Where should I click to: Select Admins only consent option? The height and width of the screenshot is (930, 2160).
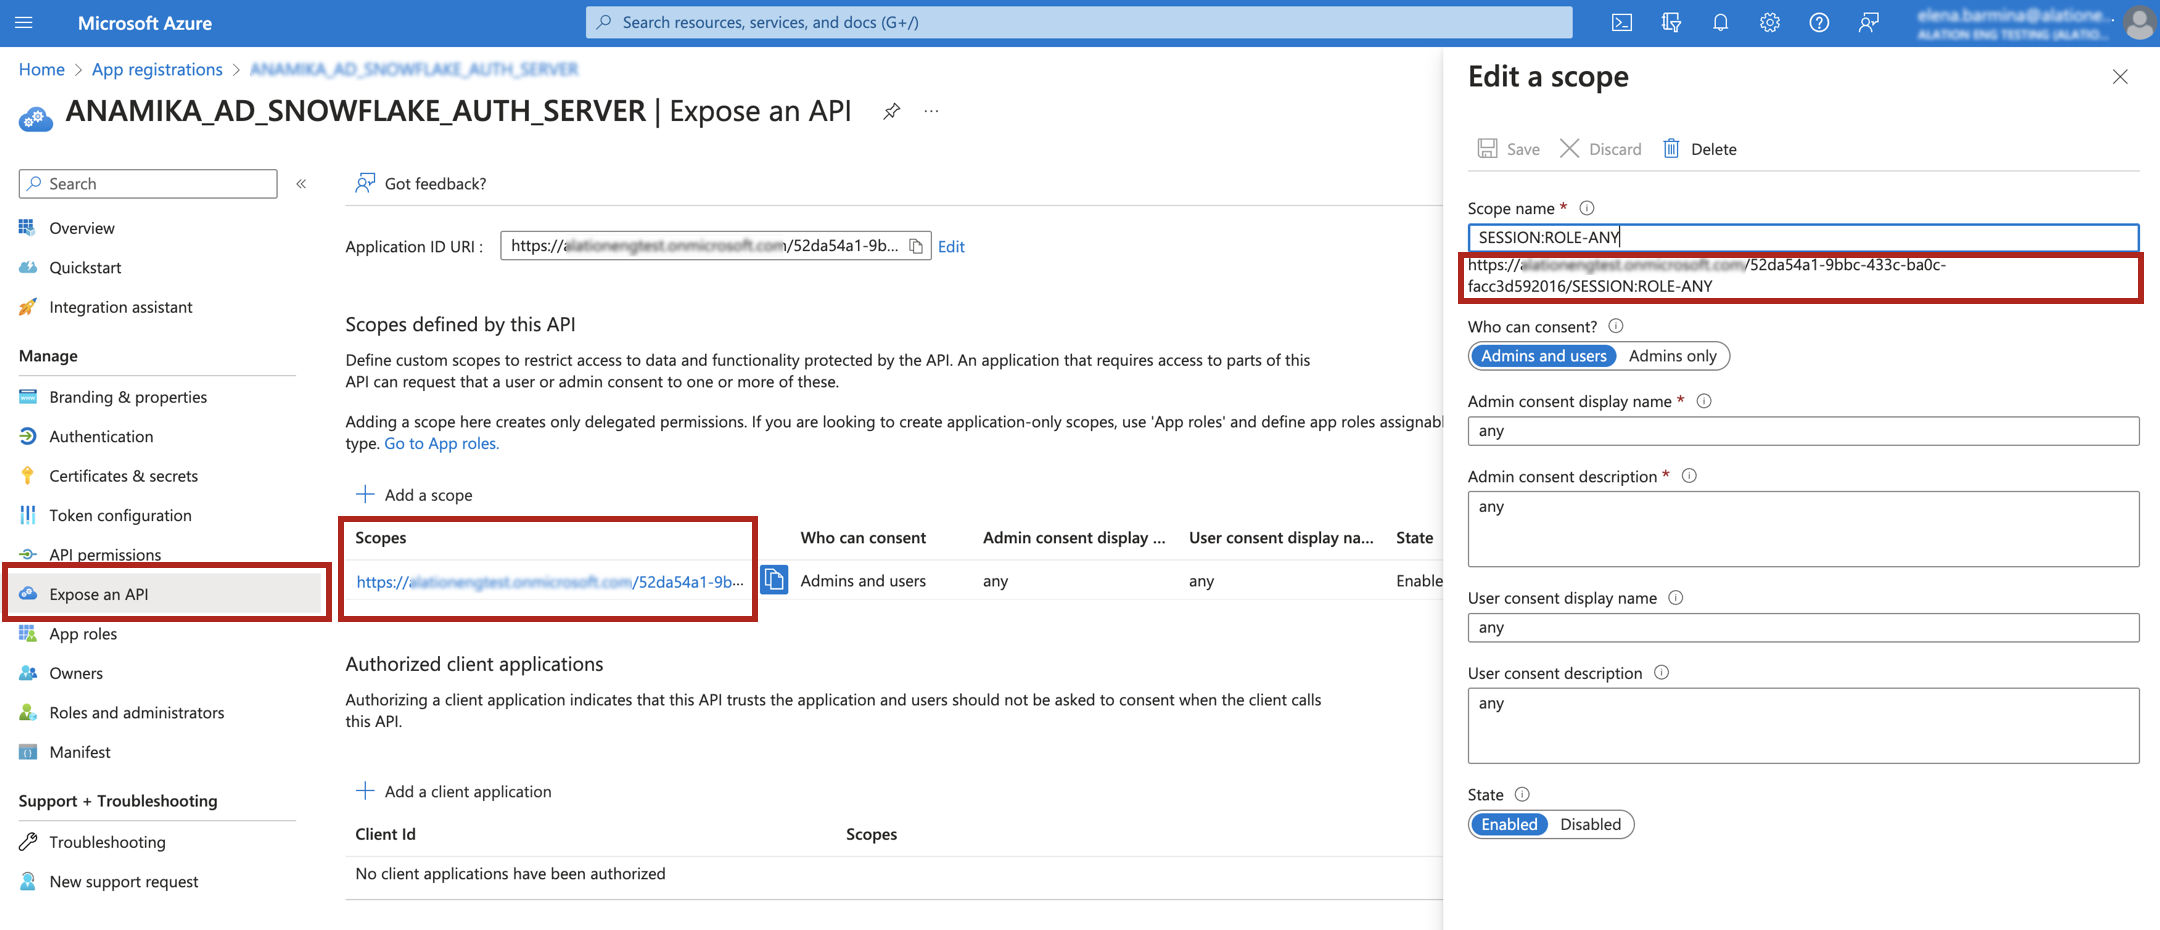point(1672,356)
